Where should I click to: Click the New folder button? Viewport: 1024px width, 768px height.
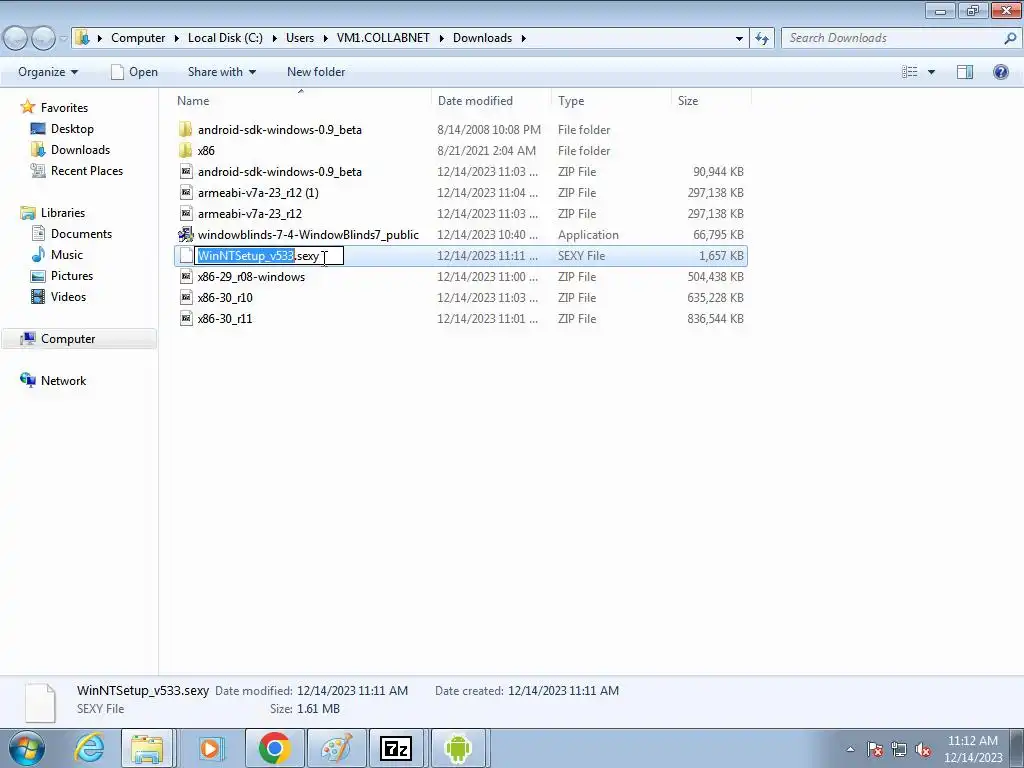point(316,72)
